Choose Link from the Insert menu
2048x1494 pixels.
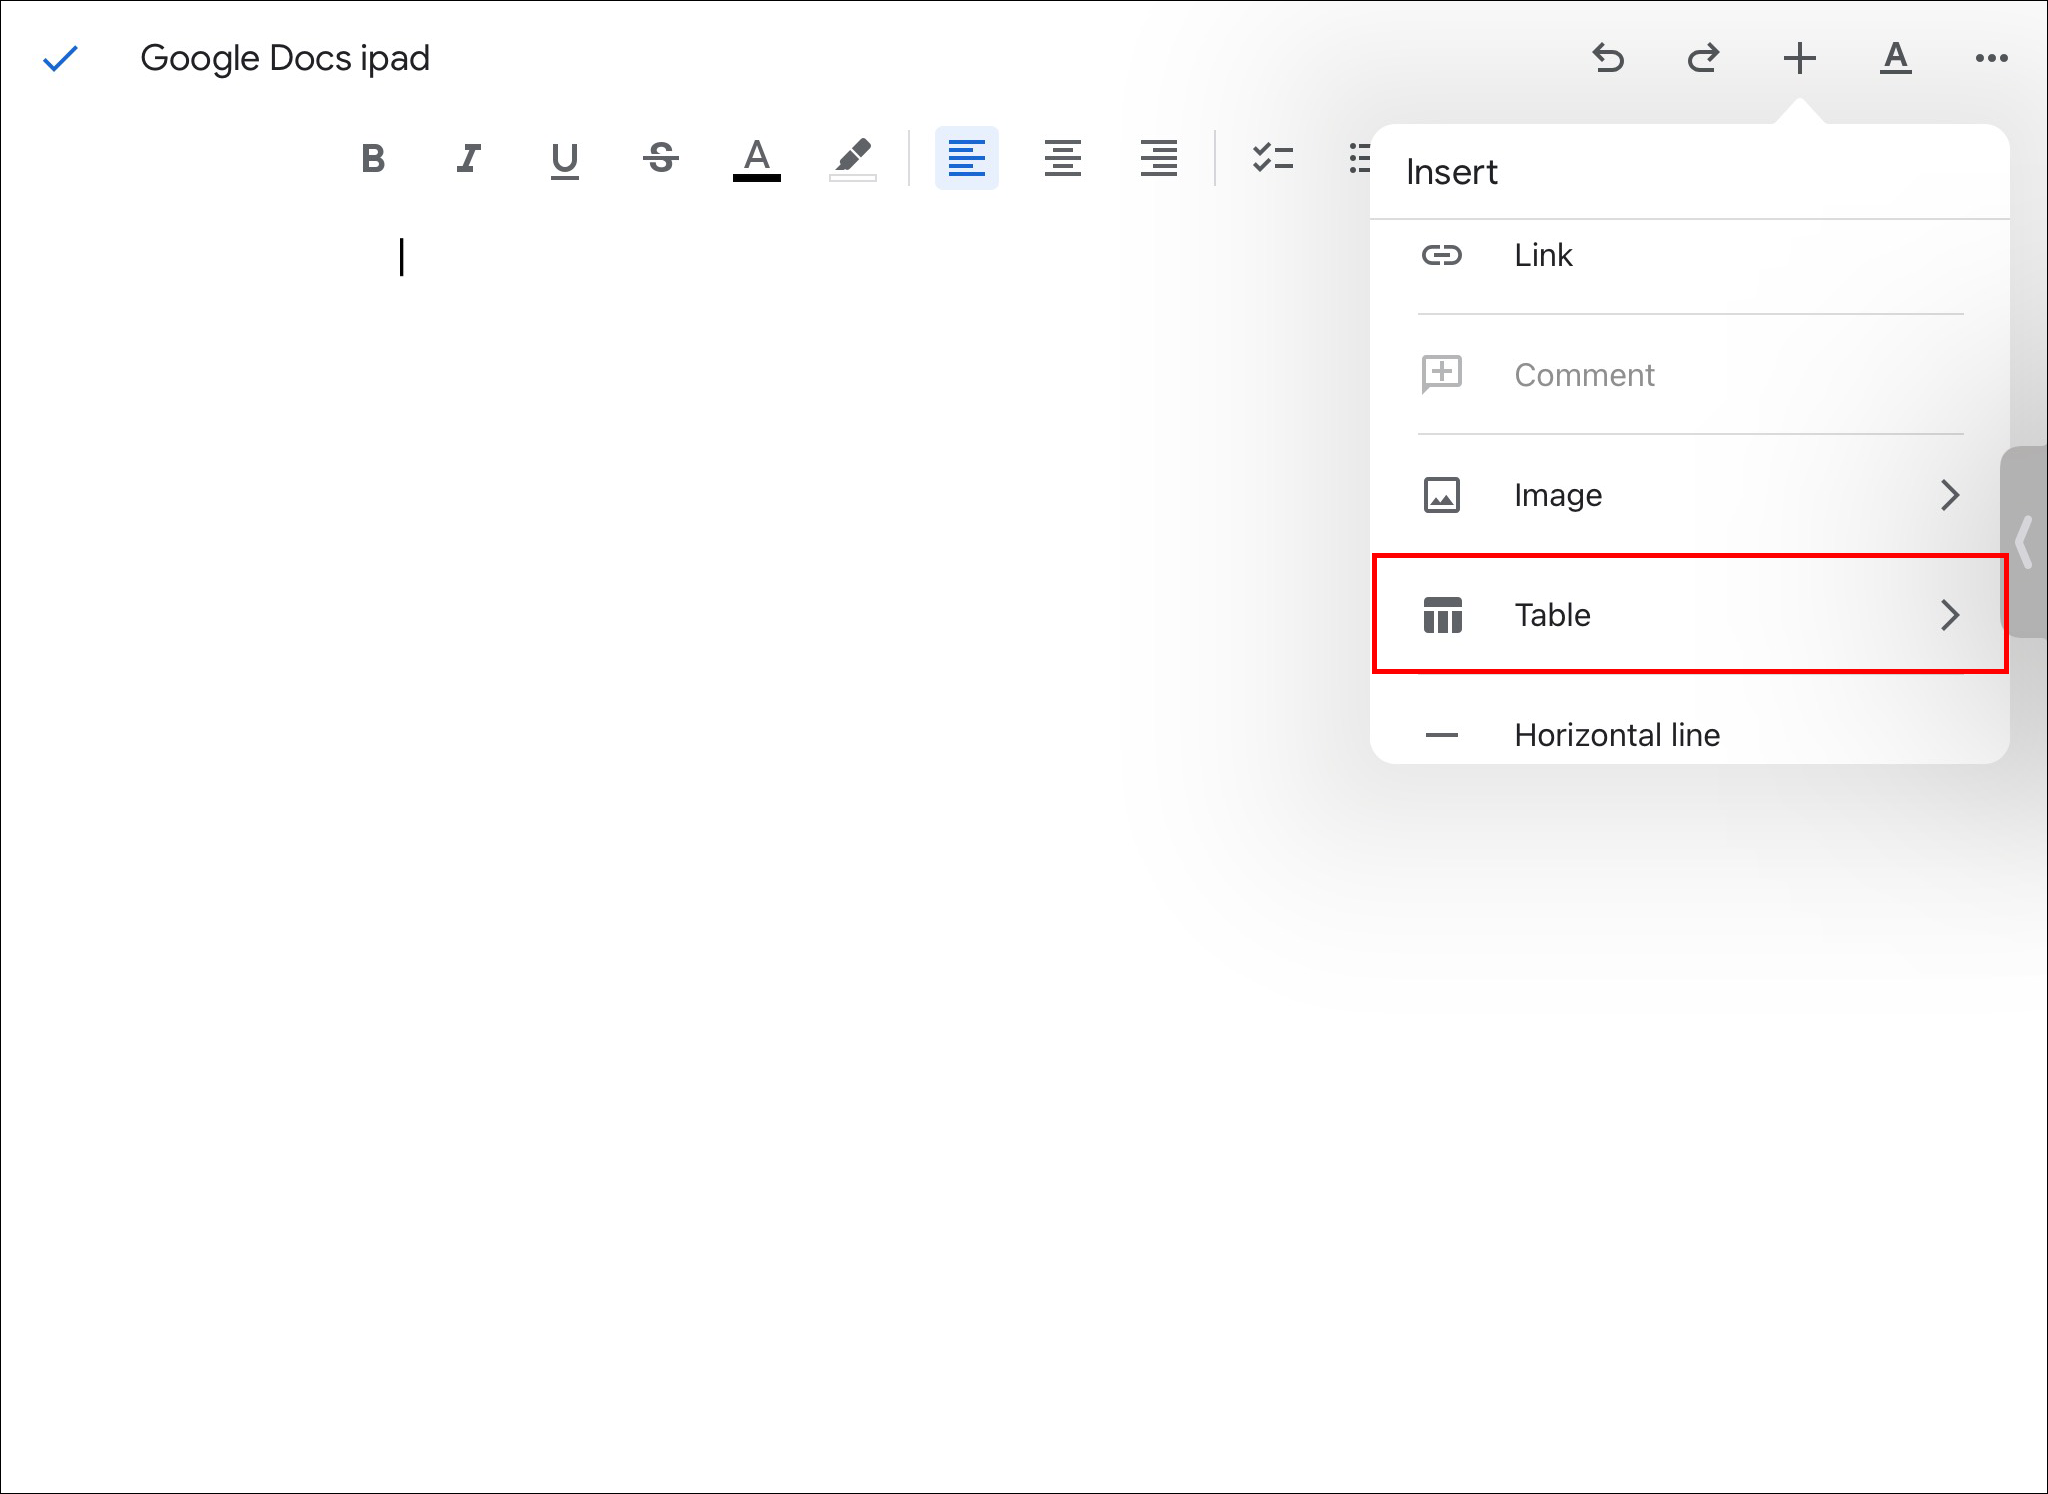click(1543, 256)
